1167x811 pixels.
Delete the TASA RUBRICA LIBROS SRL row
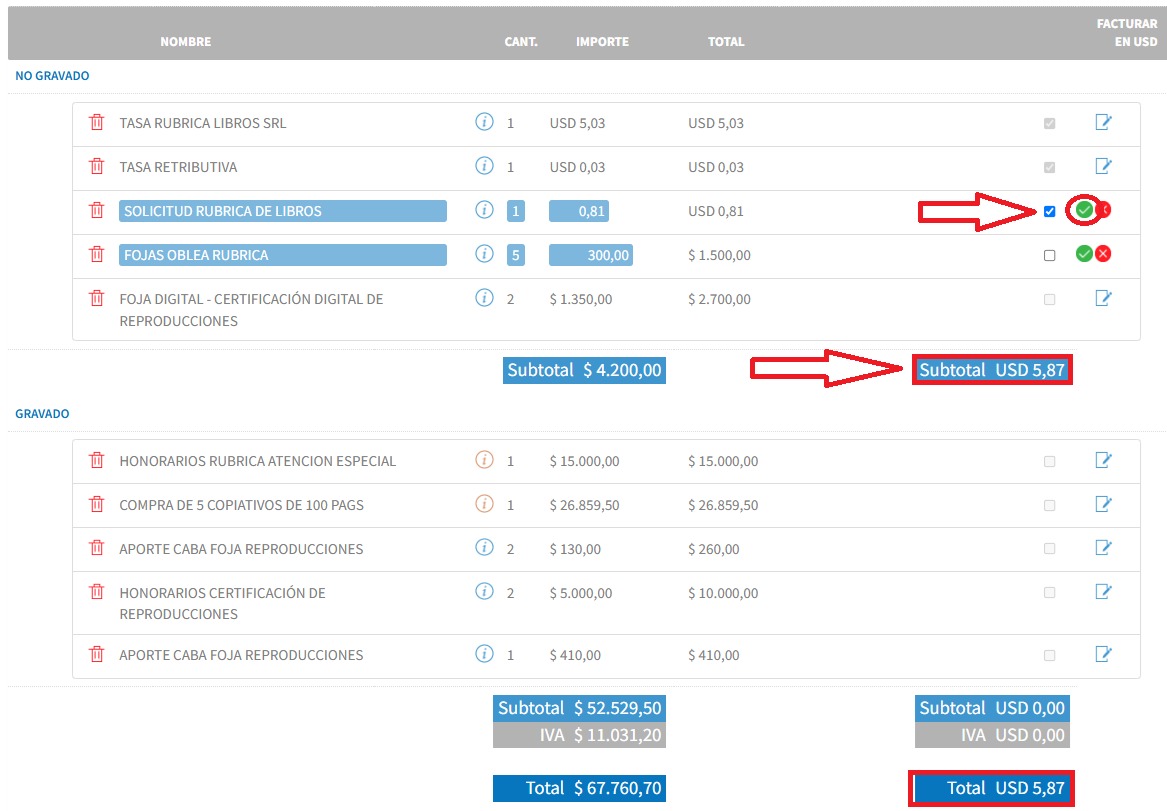pyautogui.click(x=97, y=123)
